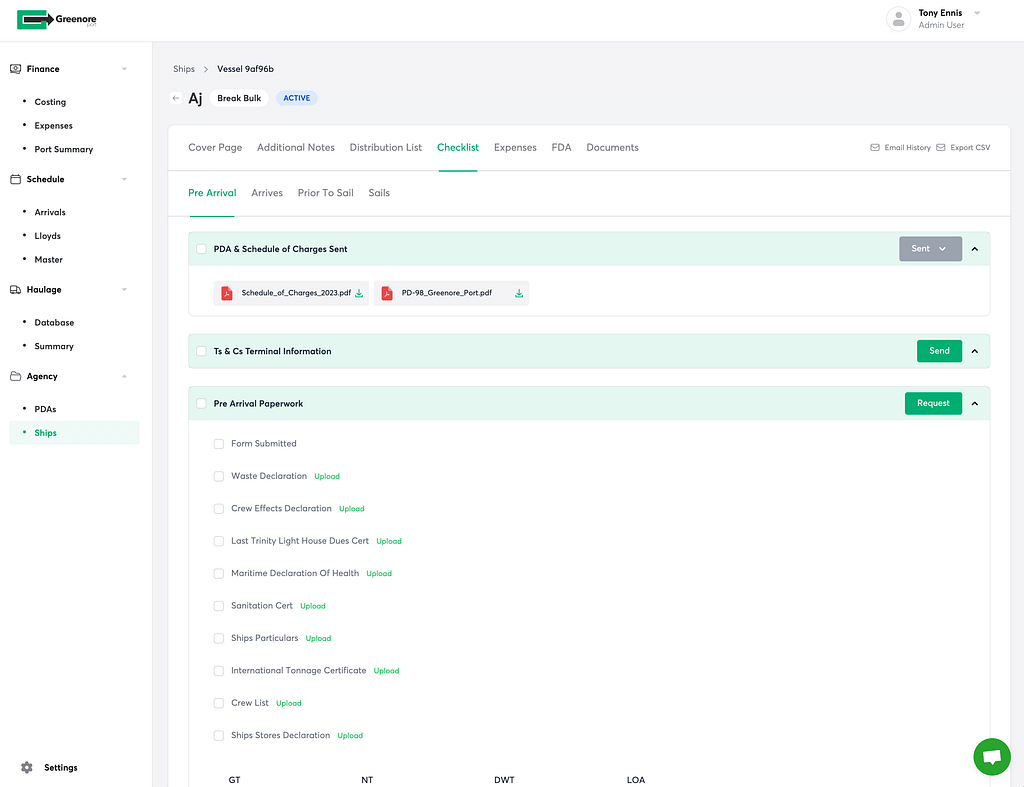Collapse the Finance sidebar group

pos(124,69)
